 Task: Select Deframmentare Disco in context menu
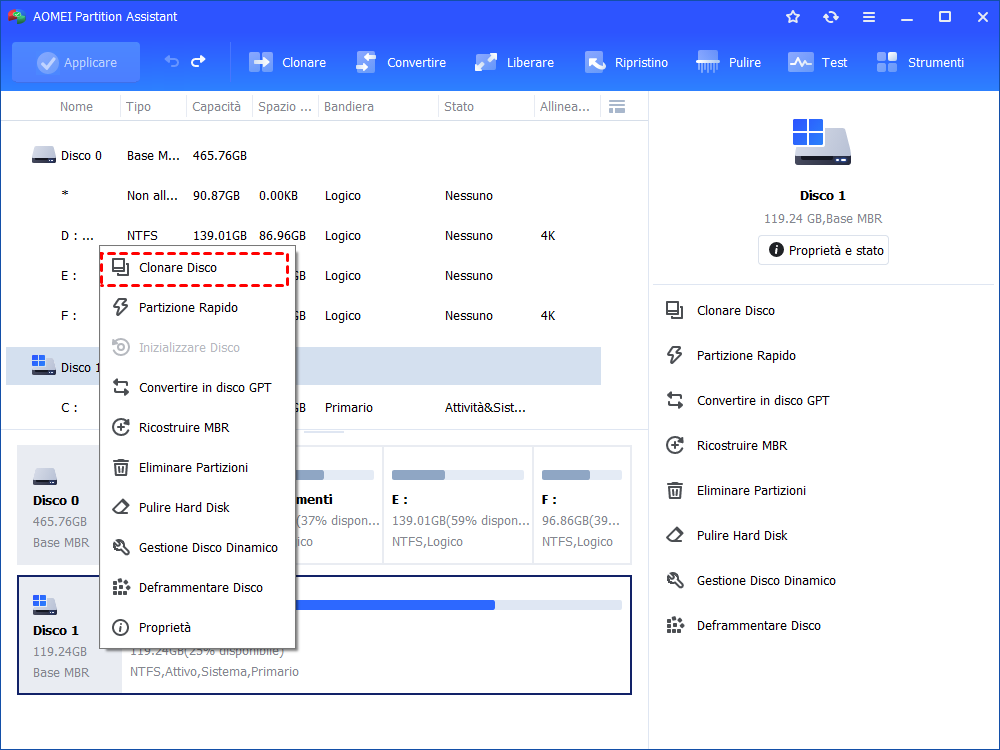[197, 587]
